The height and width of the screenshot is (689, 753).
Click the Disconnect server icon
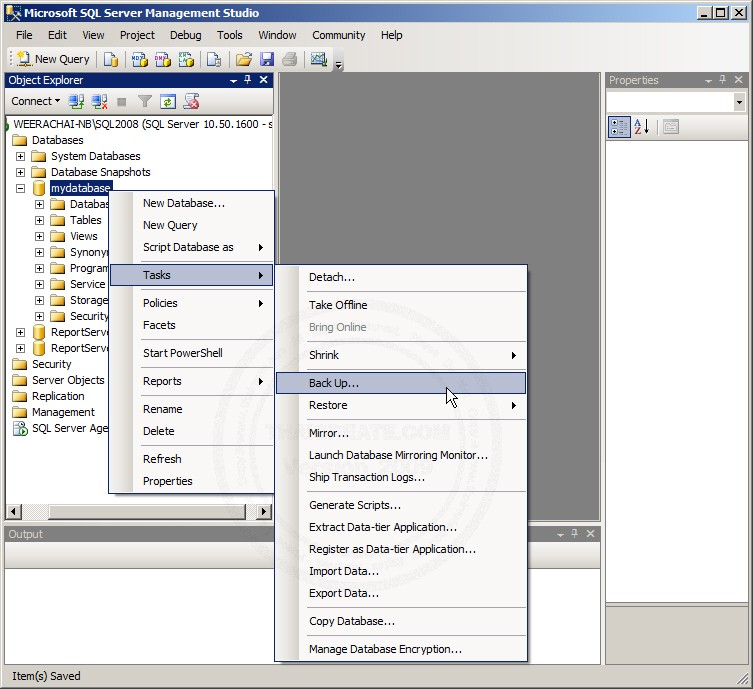pyautogui.click(x=99, y=101)
